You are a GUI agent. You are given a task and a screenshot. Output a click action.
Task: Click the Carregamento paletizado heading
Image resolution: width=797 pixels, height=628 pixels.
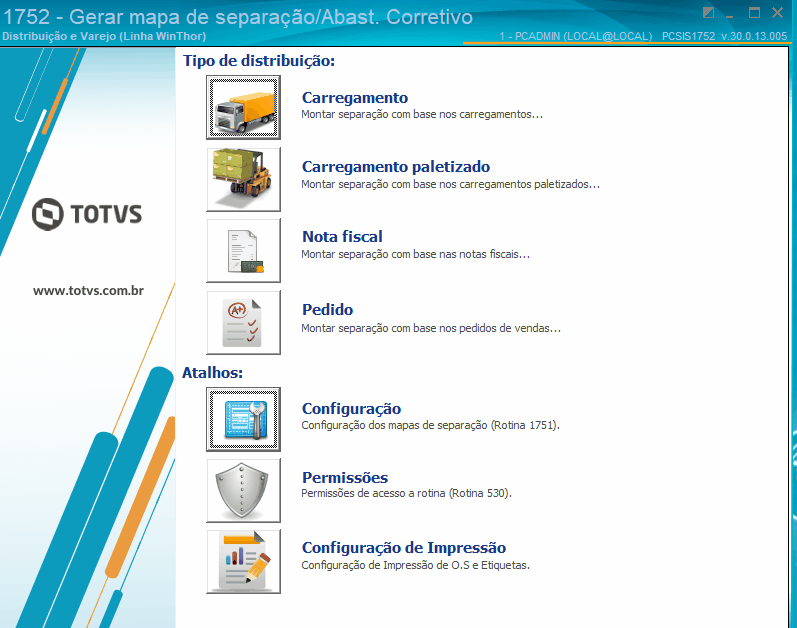tap(396, 167)
